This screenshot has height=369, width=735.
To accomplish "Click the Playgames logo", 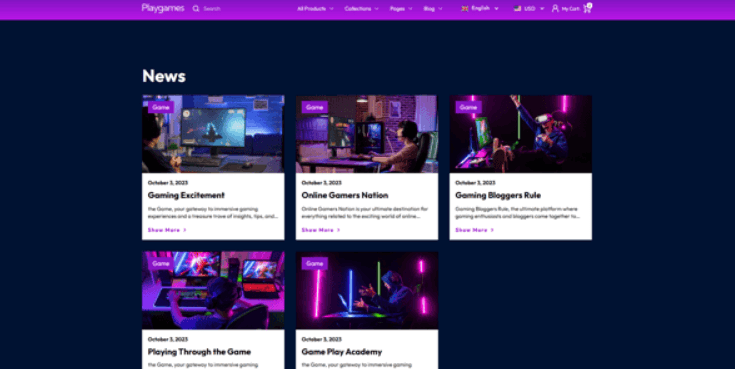I will tap(163, 8).
